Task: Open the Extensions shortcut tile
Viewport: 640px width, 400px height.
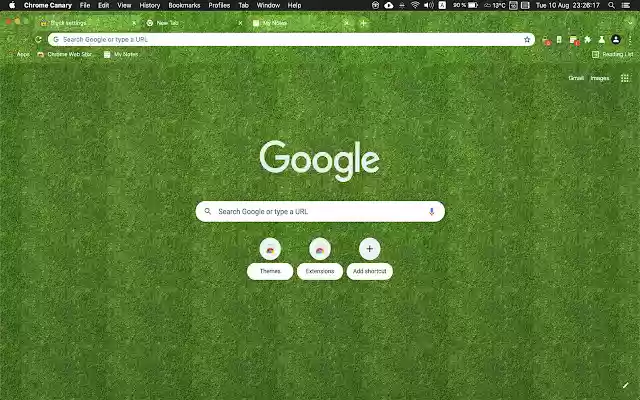Action: (x=320, y=259)
